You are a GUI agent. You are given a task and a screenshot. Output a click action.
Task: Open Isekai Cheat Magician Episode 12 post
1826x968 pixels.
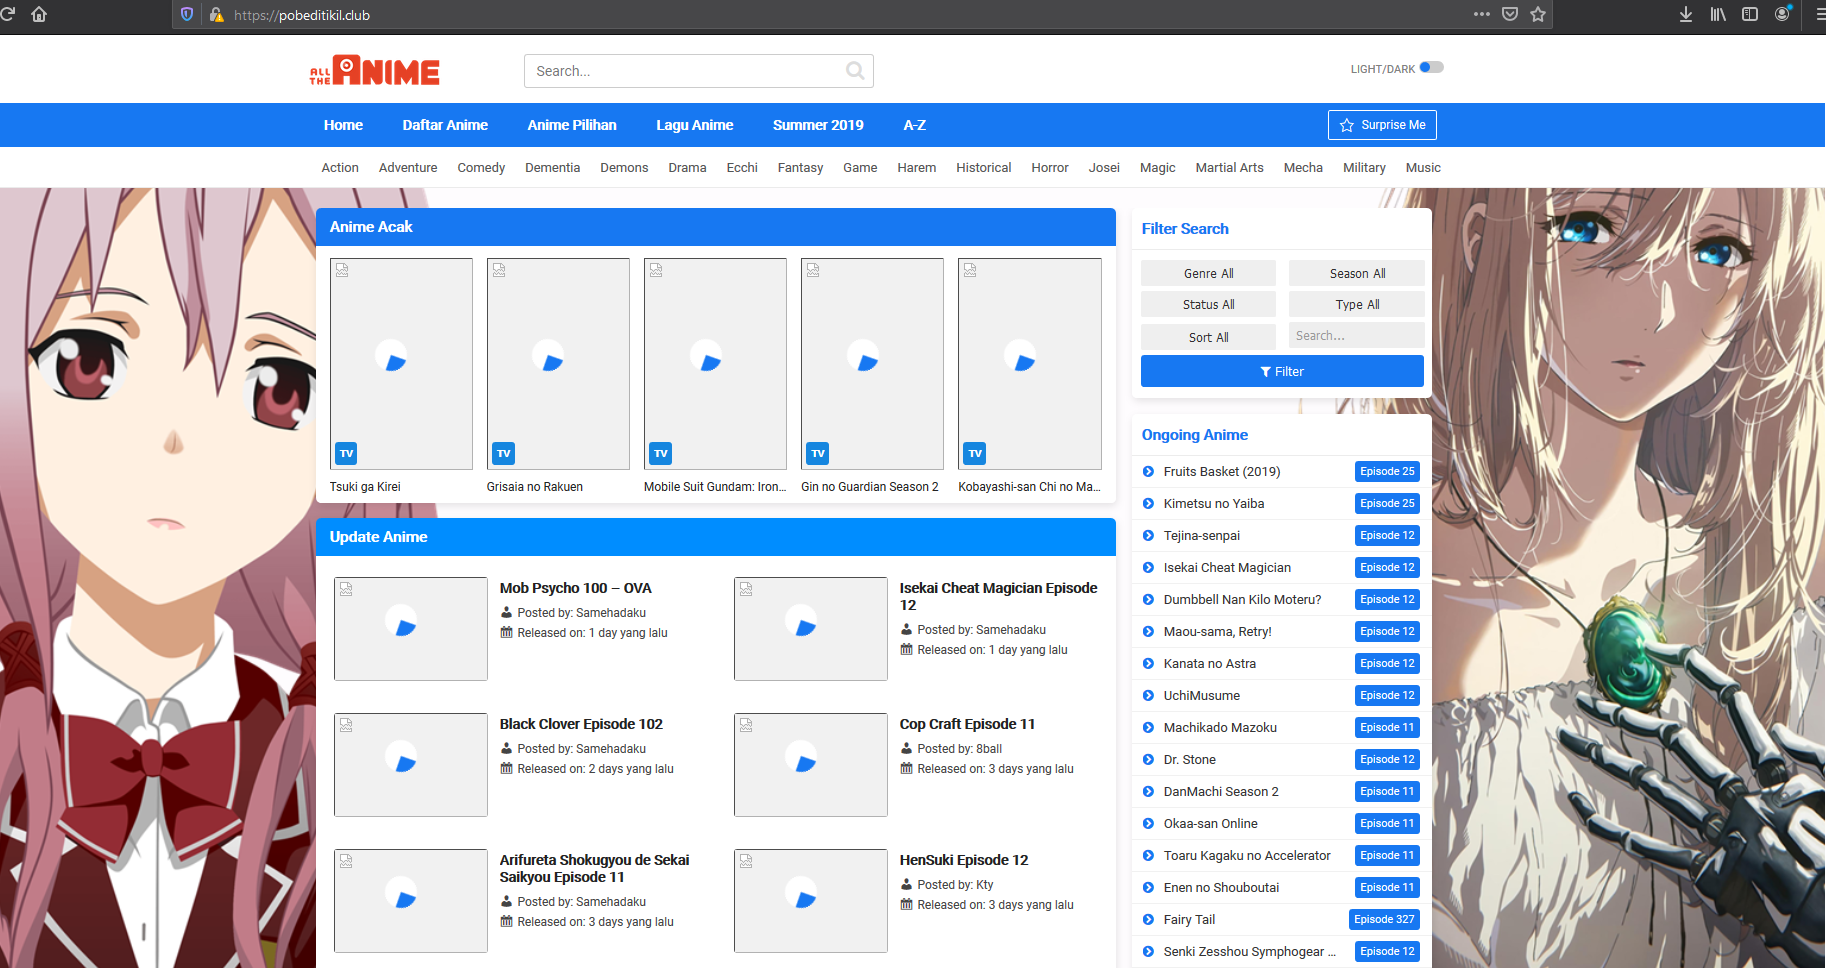coord(998,596)
